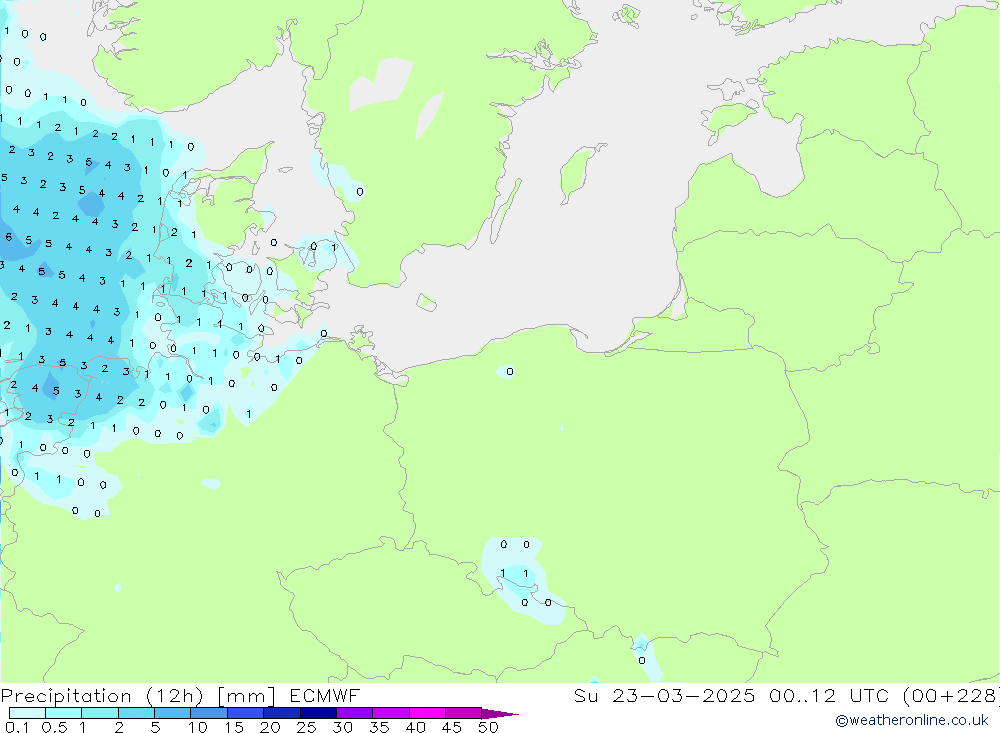Screen dimensions: 1000x733
Task: Click the 20–25 mm dark blue legend swatch
Action: (x=281, y=713)
